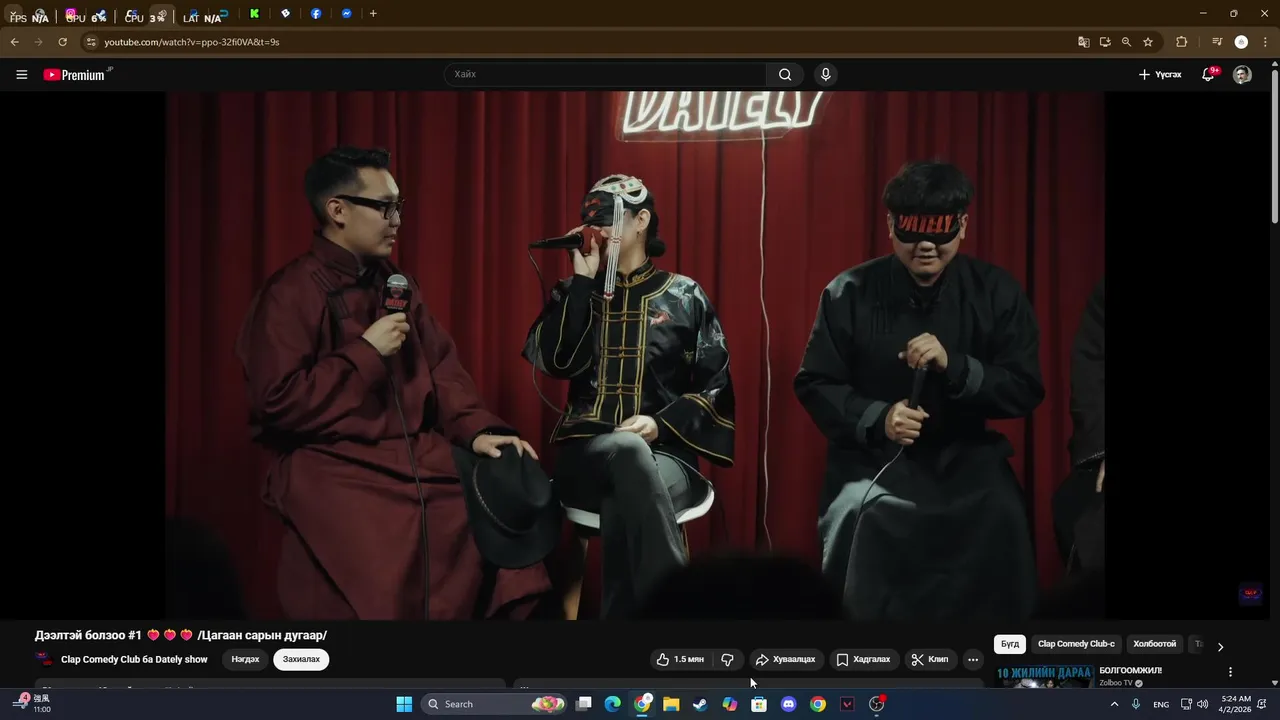Go back in browser history

pos(14,42)
